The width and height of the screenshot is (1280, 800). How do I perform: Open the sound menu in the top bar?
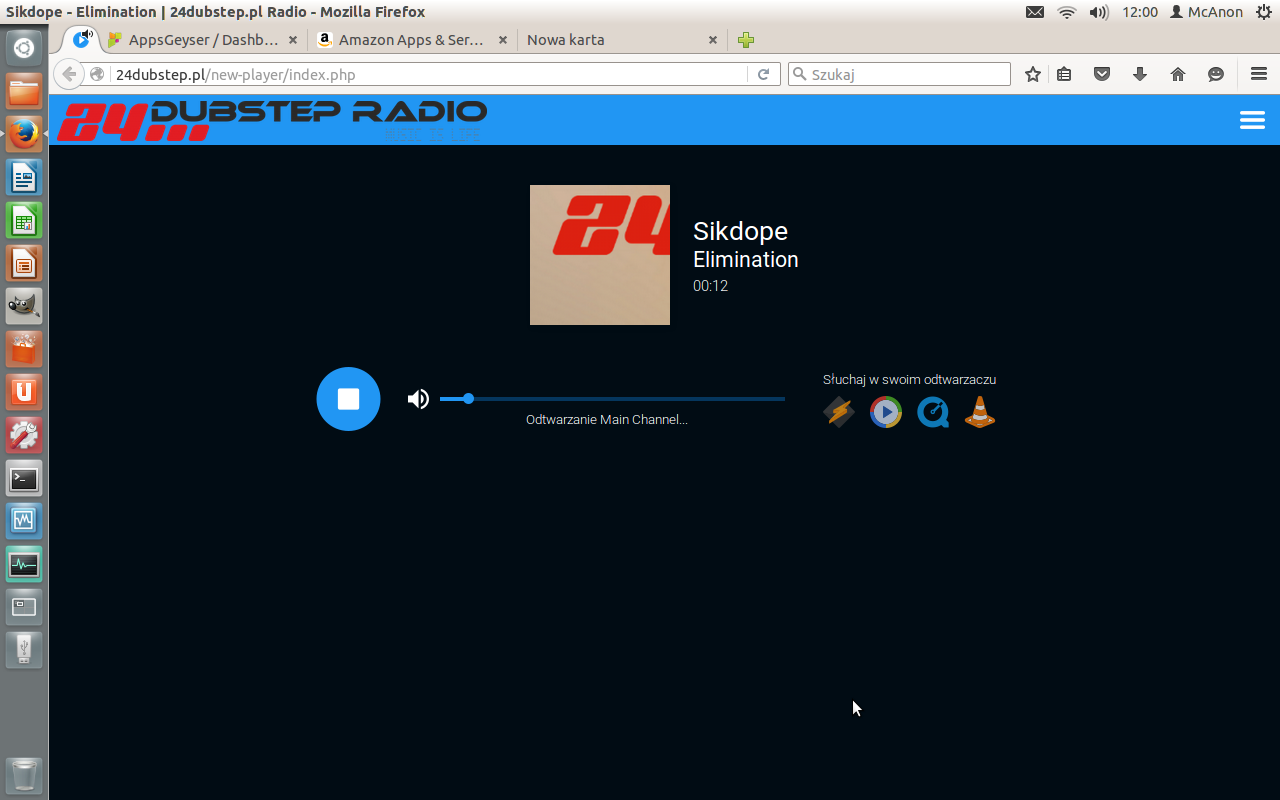pyautogui.click(x=1100, y=12)
